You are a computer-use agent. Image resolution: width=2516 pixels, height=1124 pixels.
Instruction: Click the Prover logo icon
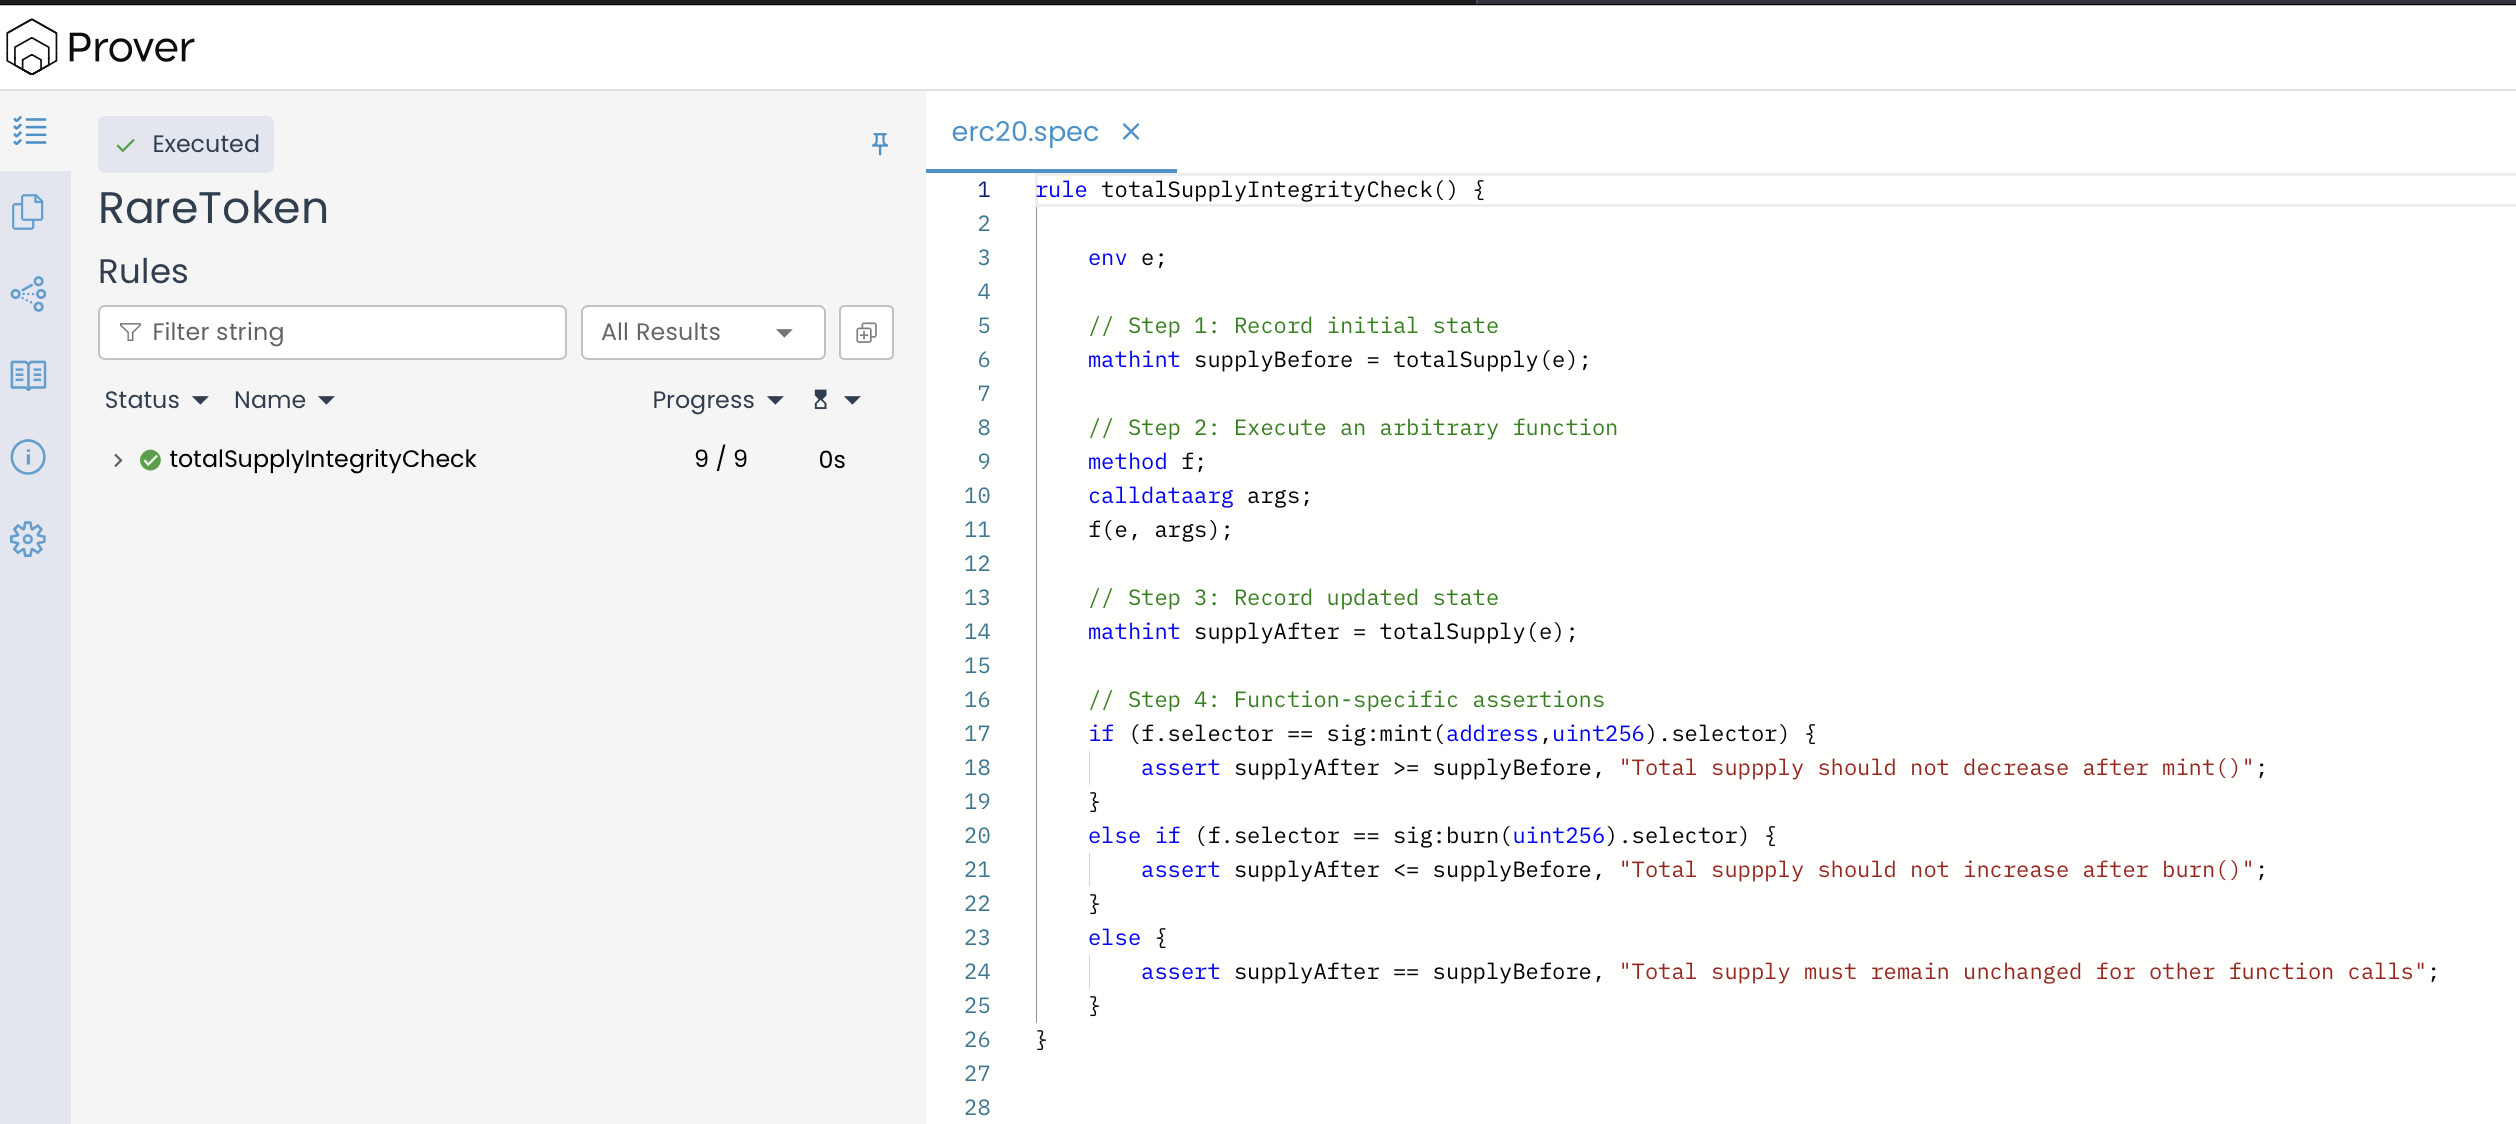point(32,46)
